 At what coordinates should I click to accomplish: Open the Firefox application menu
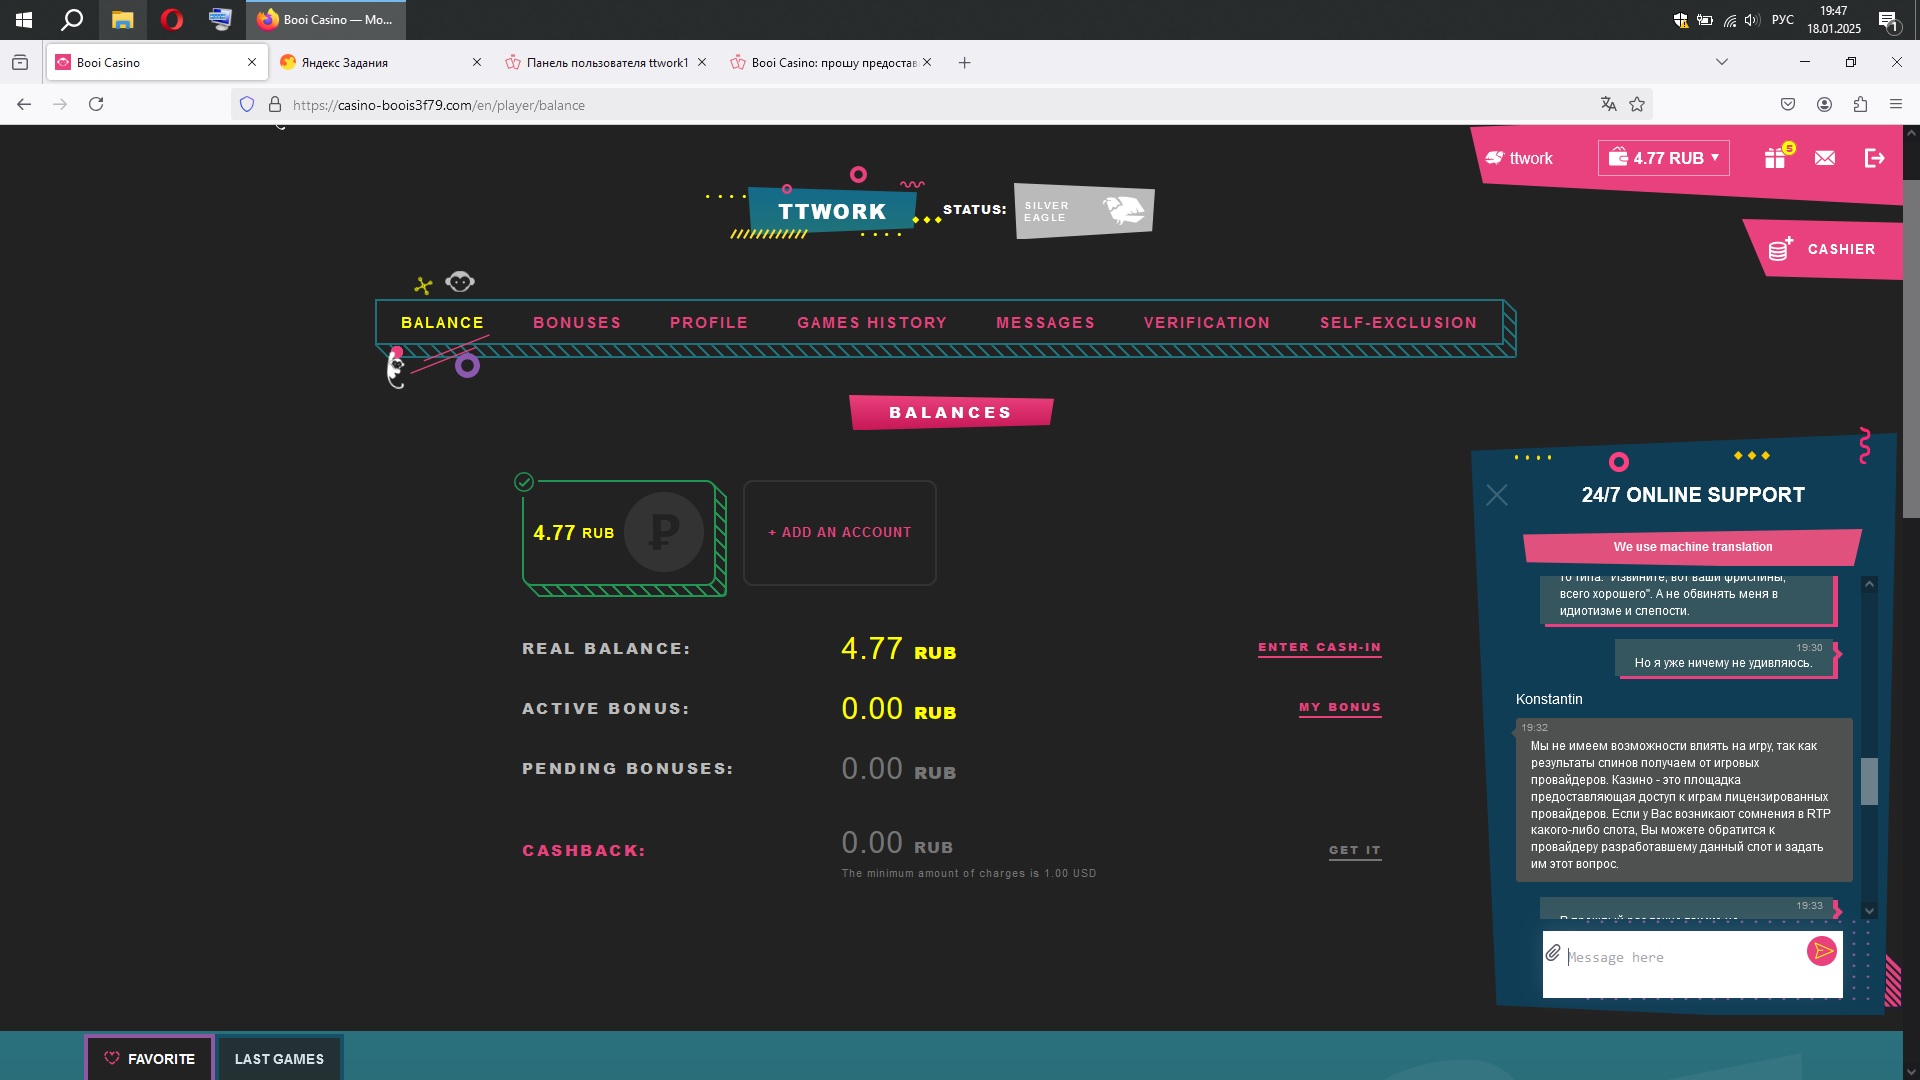[1896, 104]
